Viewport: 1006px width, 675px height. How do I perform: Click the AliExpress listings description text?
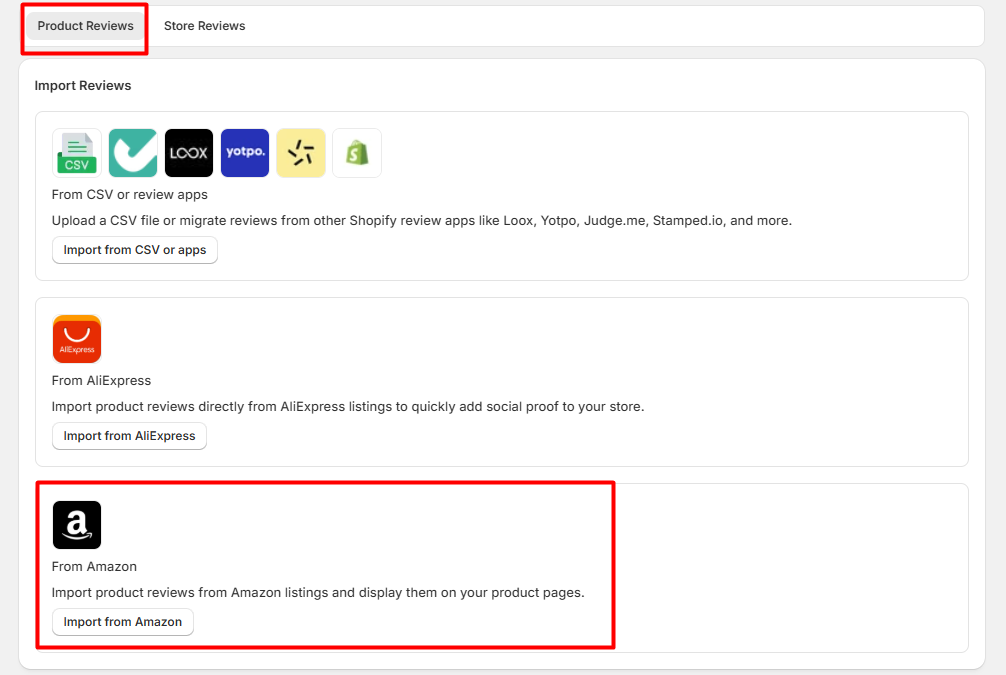click(348, 407)
